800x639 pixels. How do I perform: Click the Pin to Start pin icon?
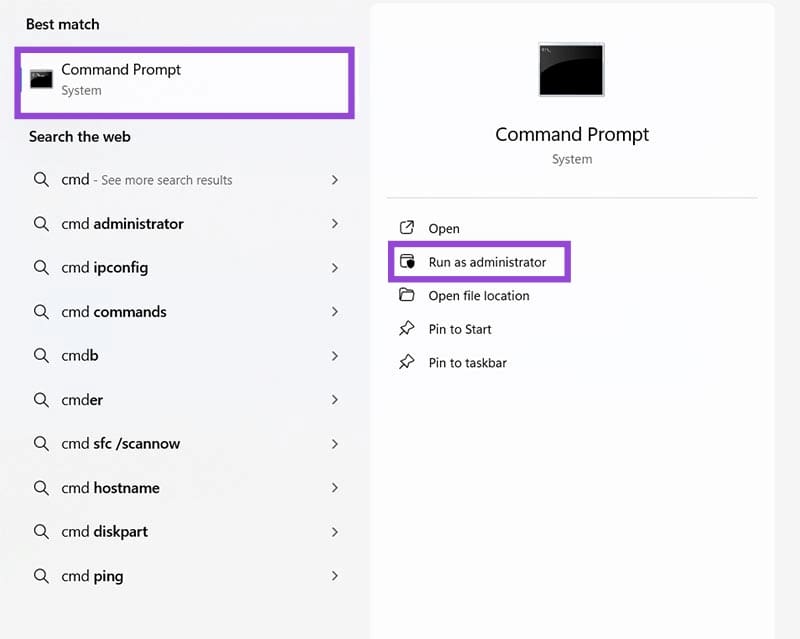[407, 329]
